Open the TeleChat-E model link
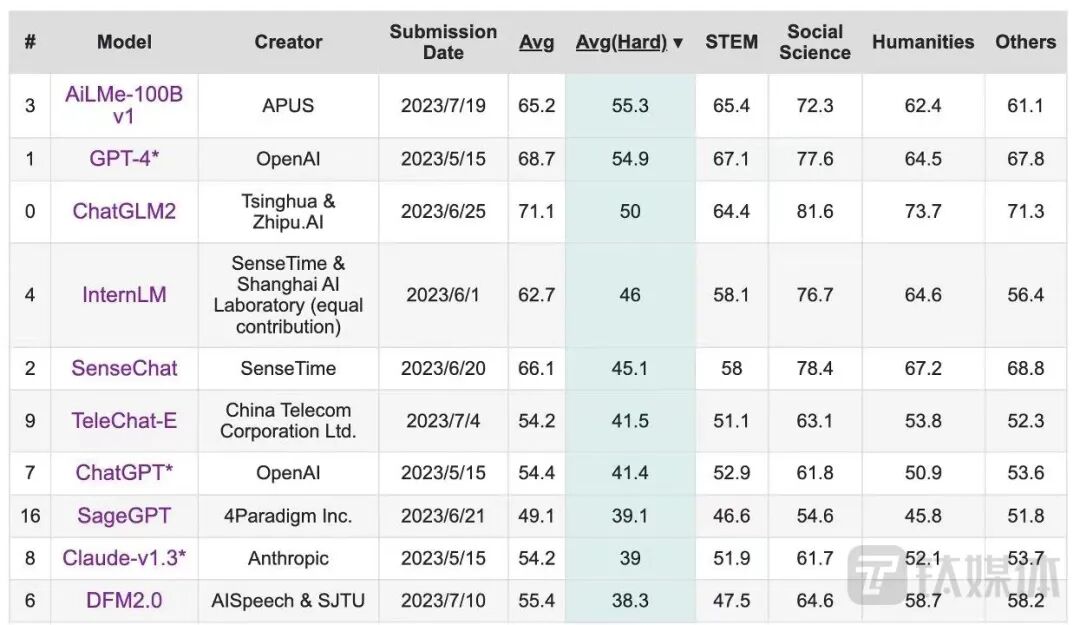1080x625 pixels. pyautogui.click(x=124, y=421)
